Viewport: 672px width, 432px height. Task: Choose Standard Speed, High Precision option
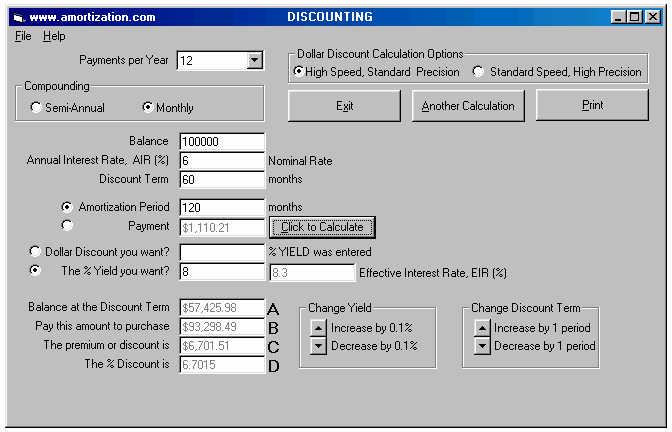(478, 72)
